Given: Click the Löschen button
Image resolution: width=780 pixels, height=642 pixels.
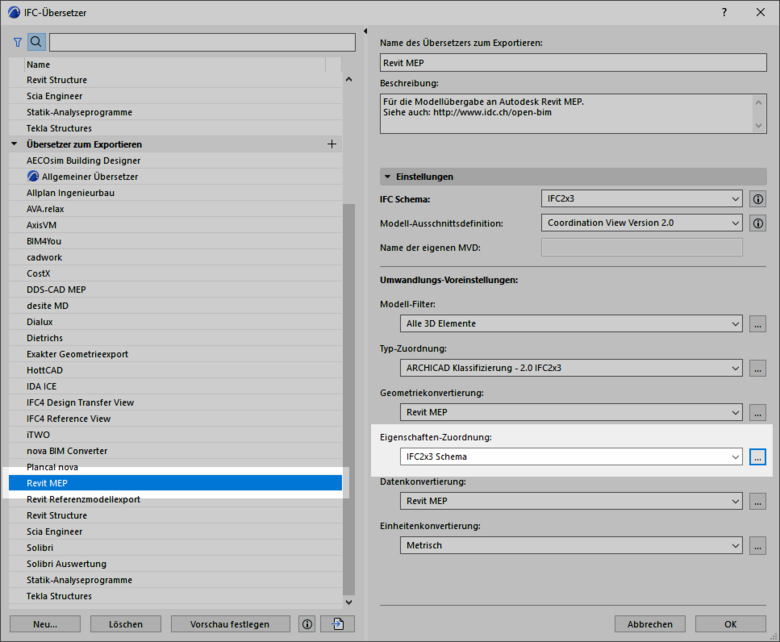Looking at the screenshot, I should 126,624.
